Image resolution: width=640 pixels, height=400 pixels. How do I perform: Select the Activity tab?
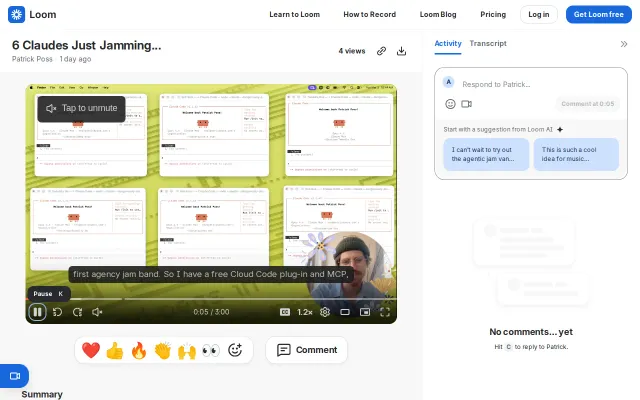click(448, 43)
